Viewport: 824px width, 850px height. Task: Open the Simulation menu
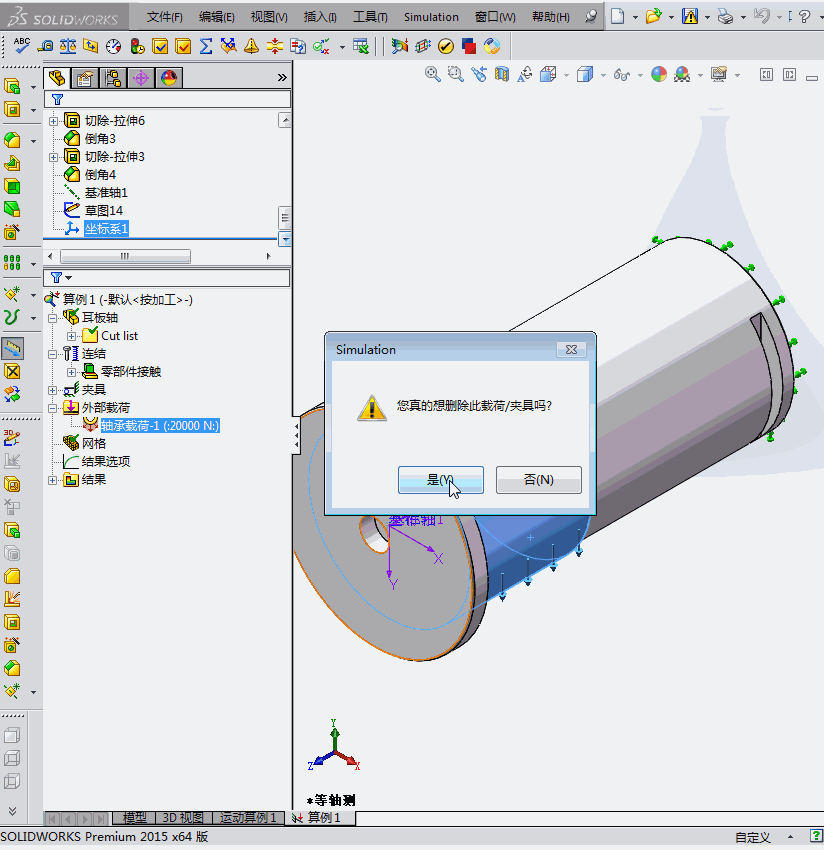431,17
